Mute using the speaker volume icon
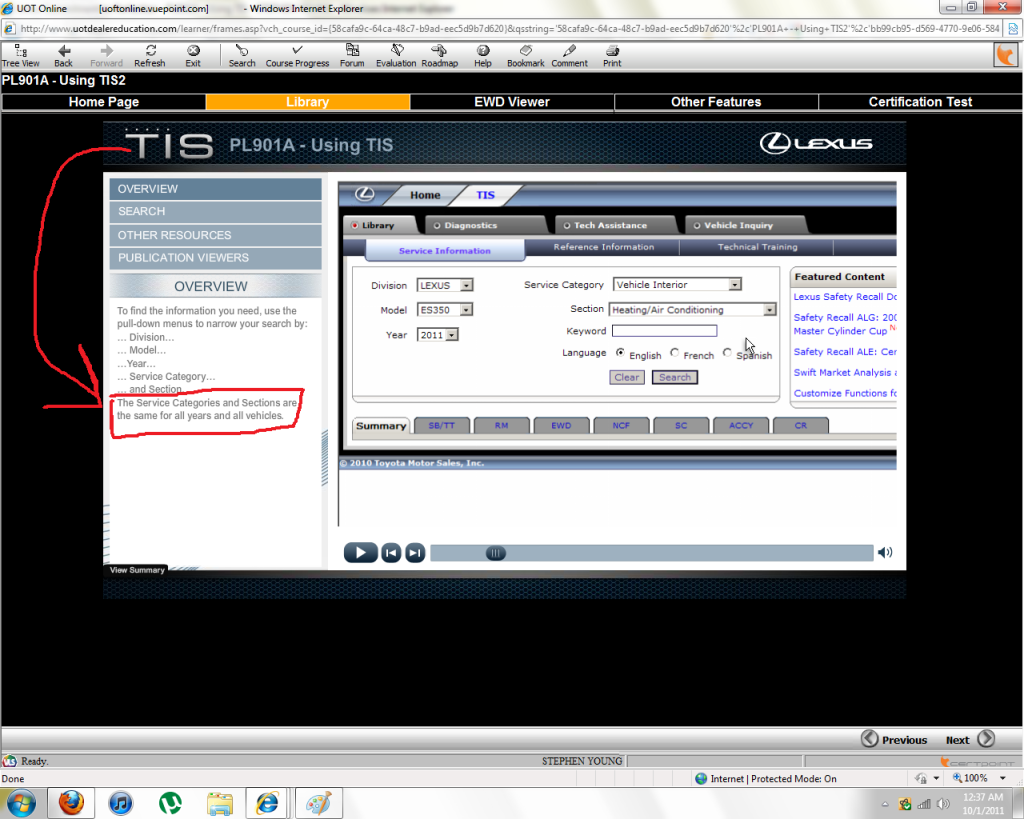1024x819 pixels. pyautogui.click(x=885, y=552)
